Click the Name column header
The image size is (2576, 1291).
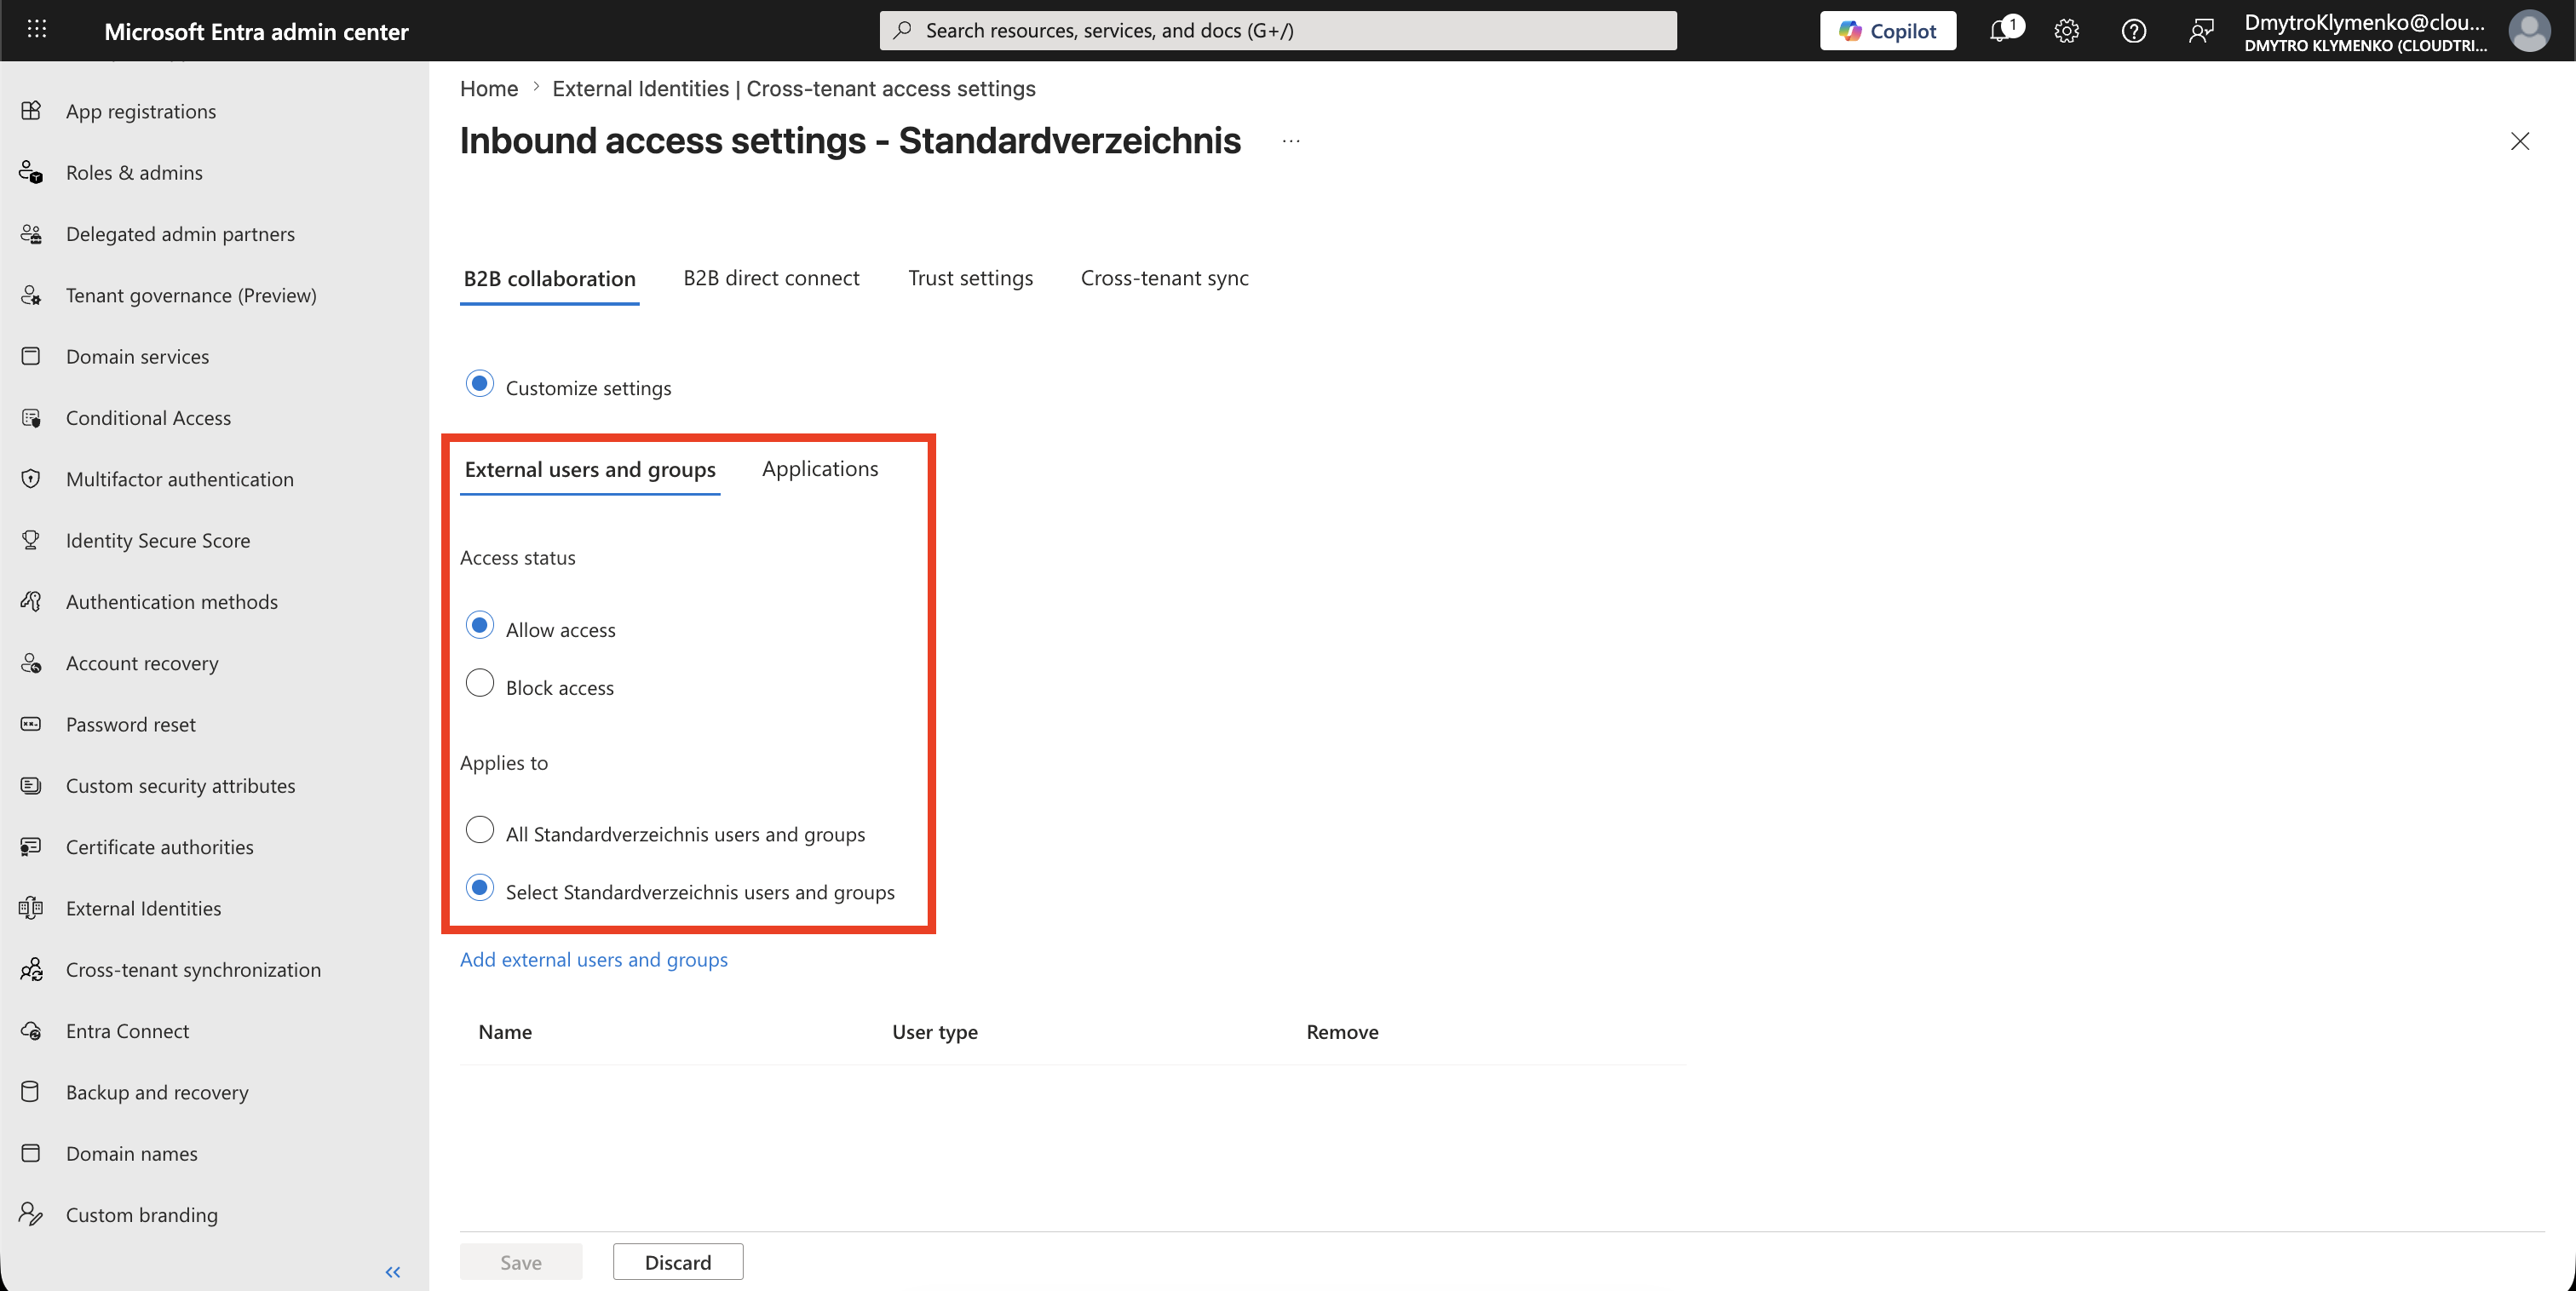[x=505, y=1032]
